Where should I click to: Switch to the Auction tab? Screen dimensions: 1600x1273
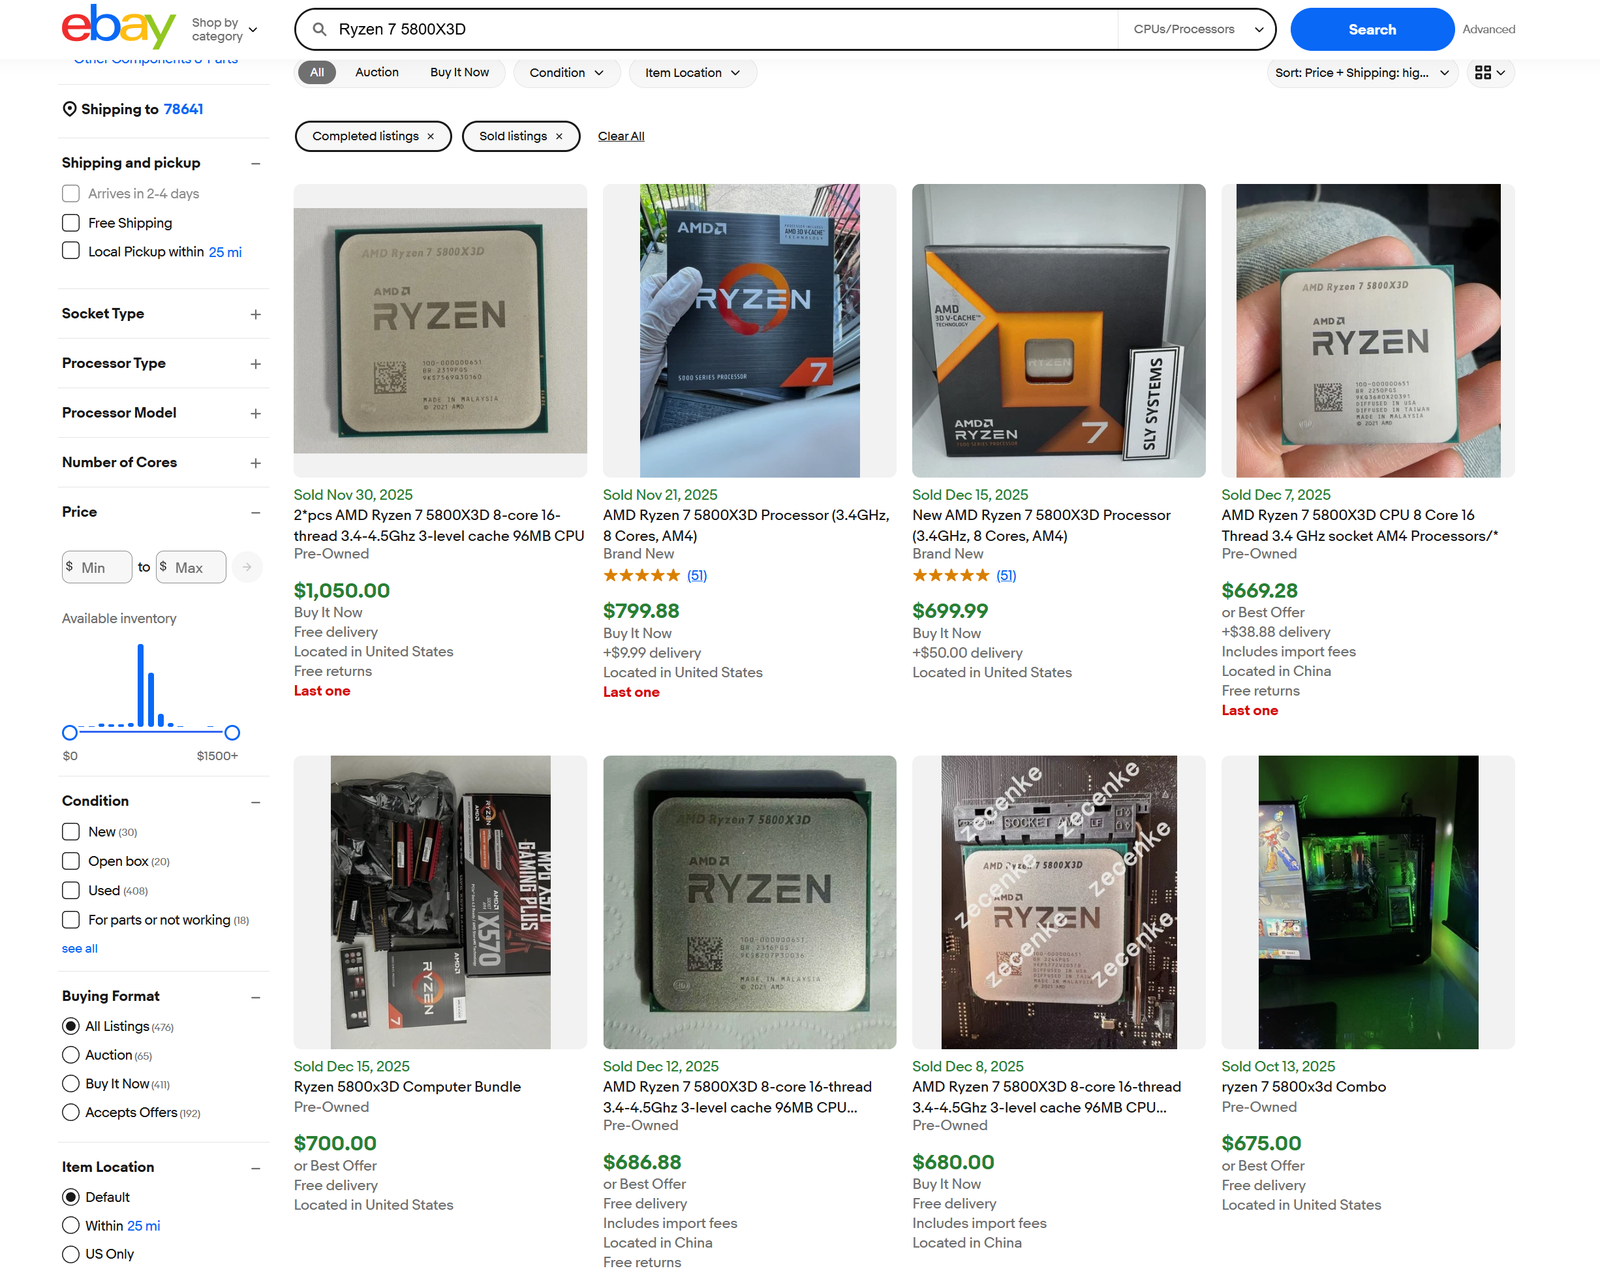(377, 72)
